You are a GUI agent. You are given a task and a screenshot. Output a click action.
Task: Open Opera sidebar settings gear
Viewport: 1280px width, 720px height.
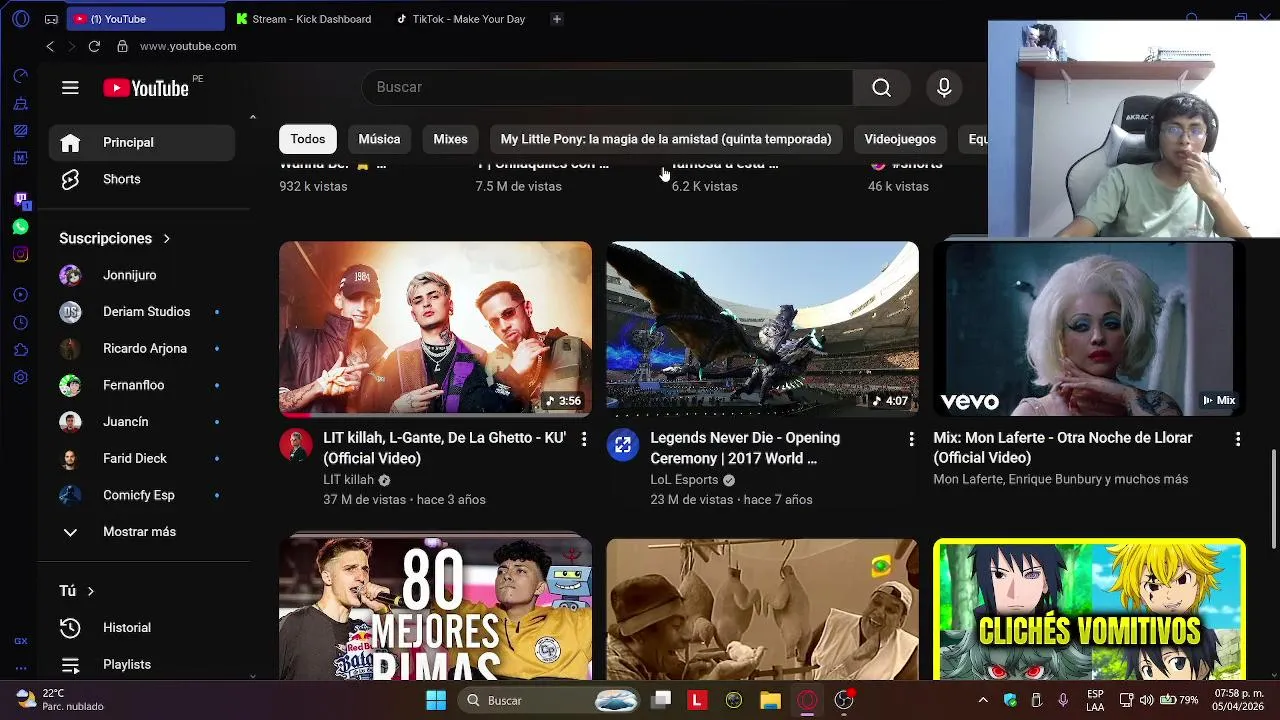pyautogui.click(x=21, y=378)
